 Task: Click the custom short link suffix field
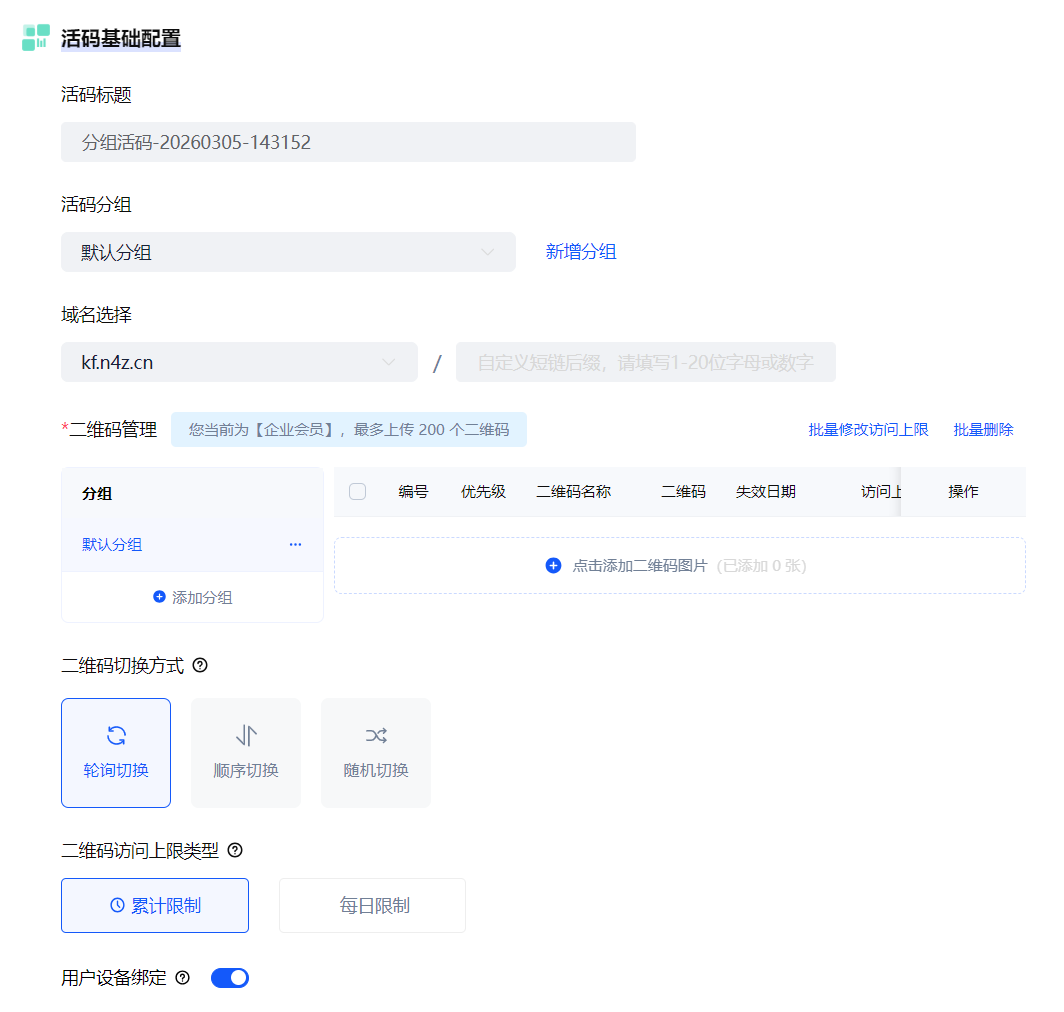point(645,362)
